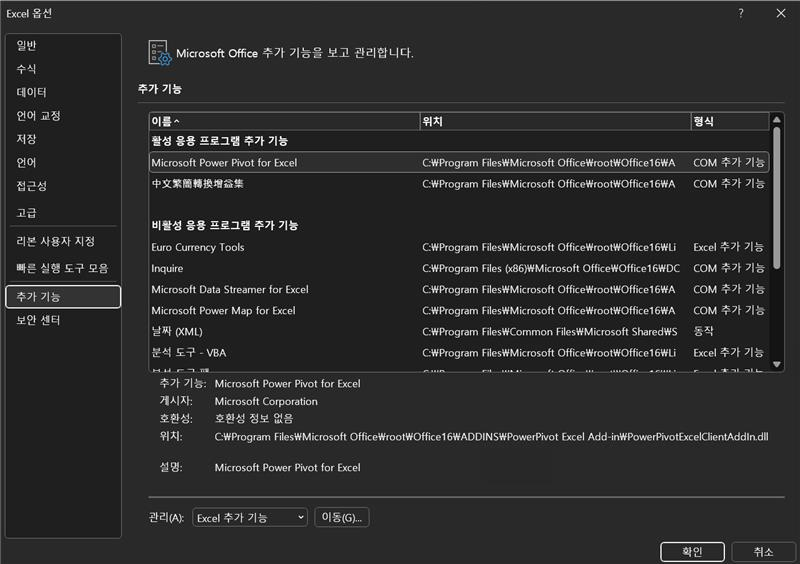The width and height of the screenshot is (800, 564).
Task: Open the 관리 dropdown Excel 추가 기능
Action: click(x=250, y=518)
